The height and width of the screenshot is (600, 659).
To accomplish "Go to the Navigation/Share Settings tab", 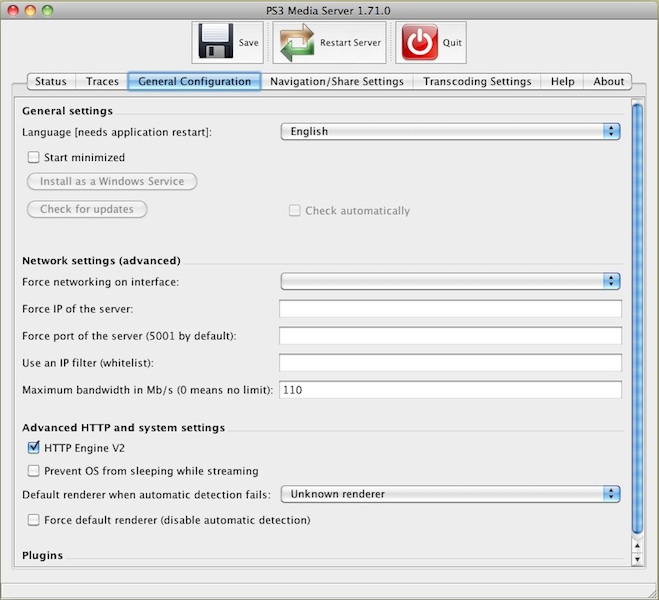I will coord(337,81).
